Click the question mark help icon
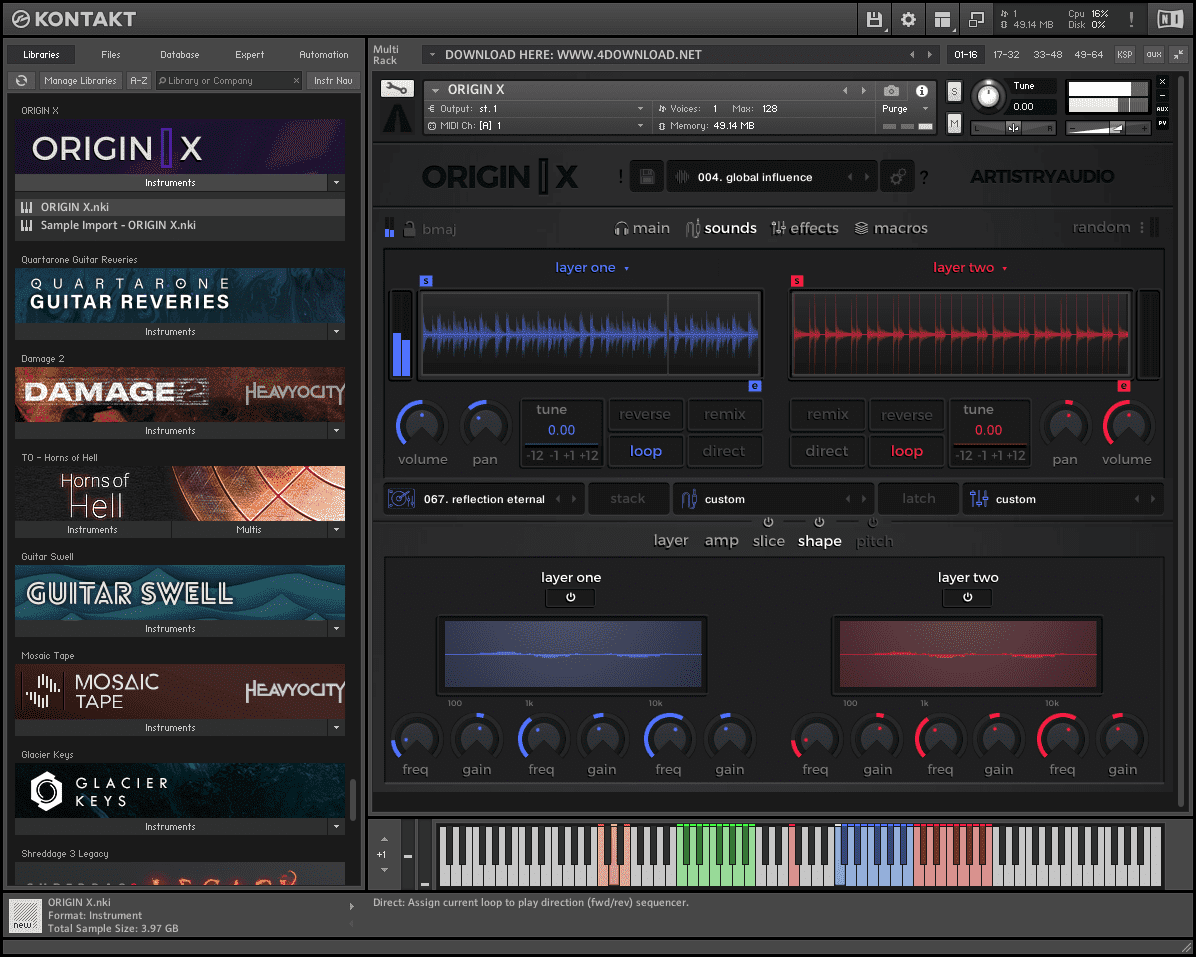 924,178
